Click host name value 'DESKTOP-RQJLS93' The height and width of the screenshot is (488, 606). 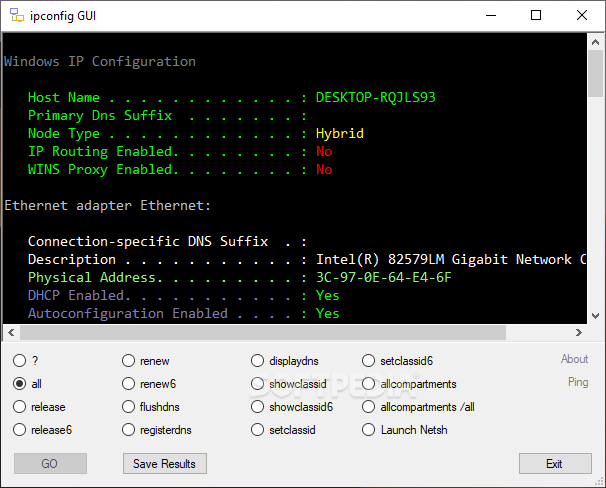tap(376, 97)
